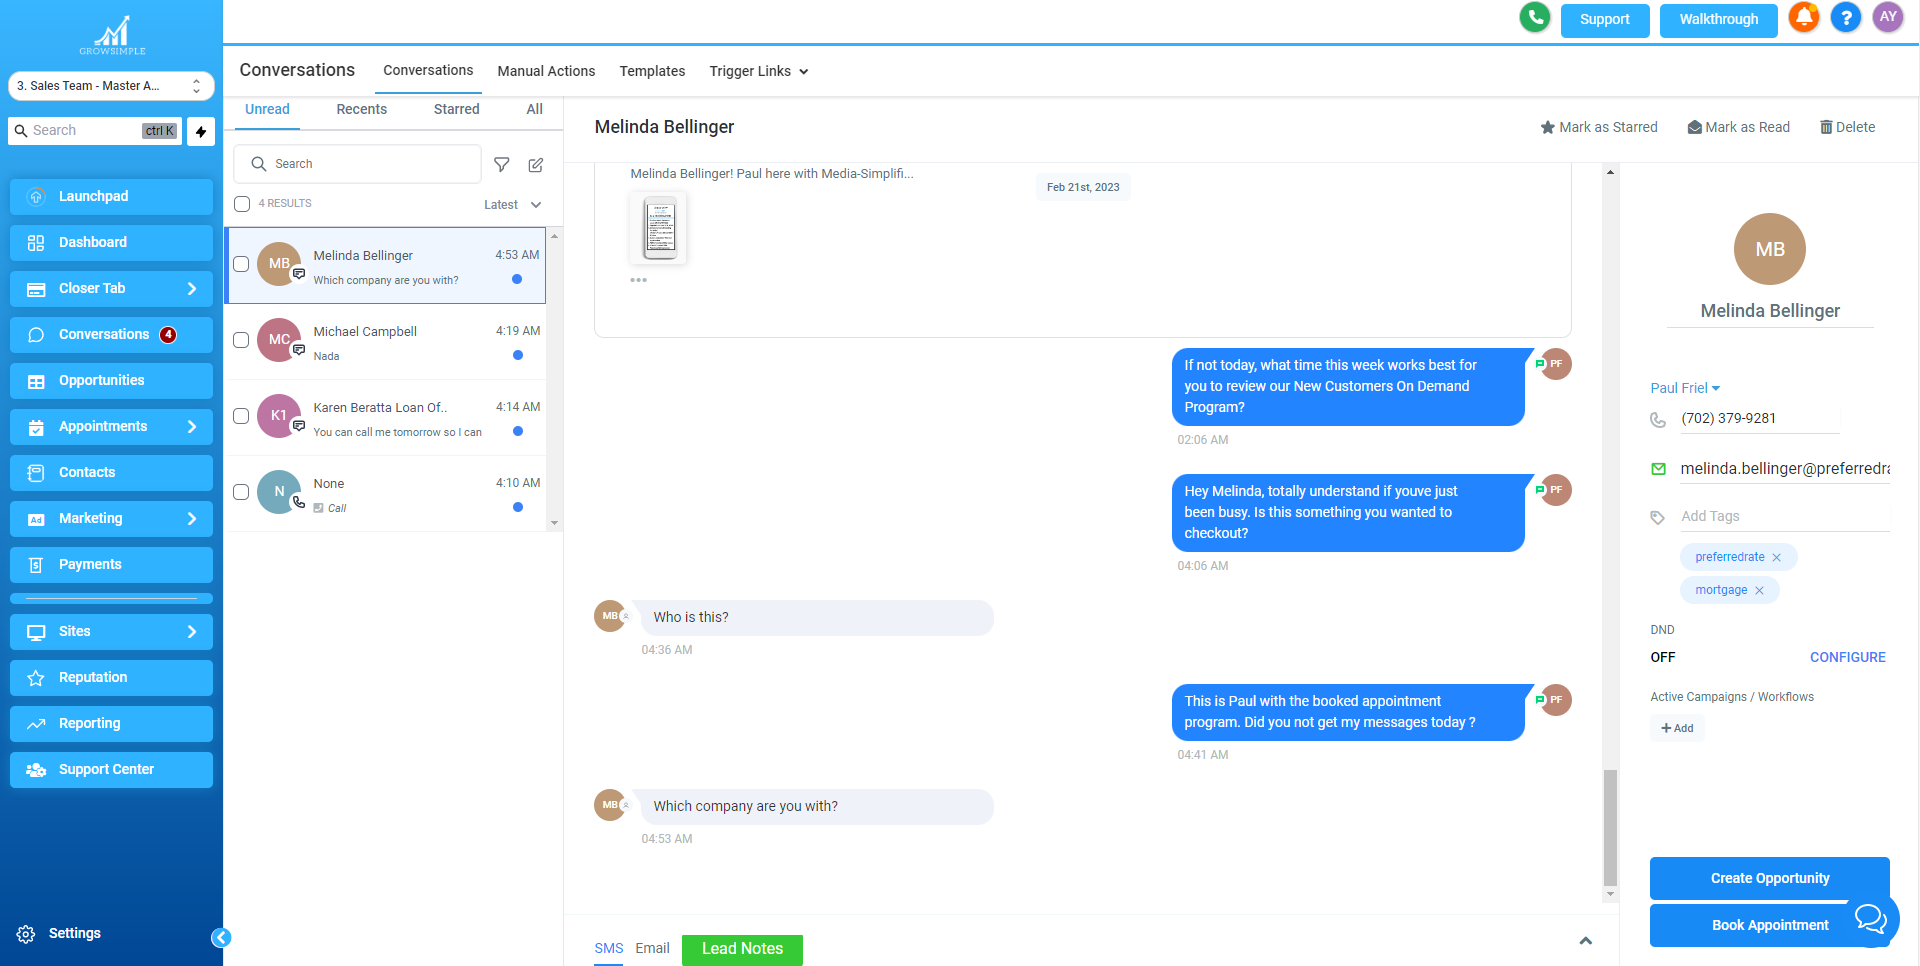
Task: Click the message thread vertical scrollbar
Action: click(x=1610, y=828)
